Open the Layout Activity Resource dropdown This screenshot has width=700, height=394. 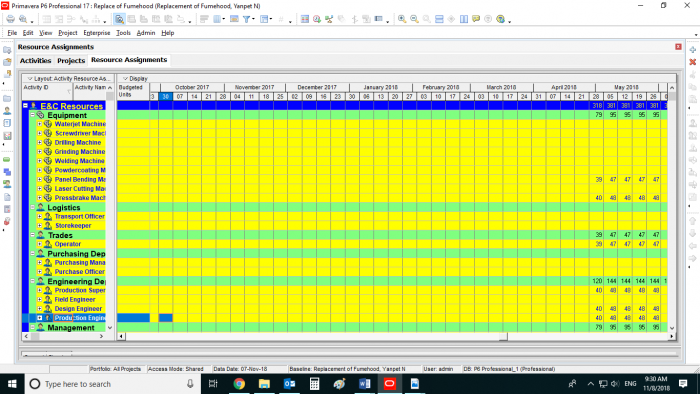[68, 79]
